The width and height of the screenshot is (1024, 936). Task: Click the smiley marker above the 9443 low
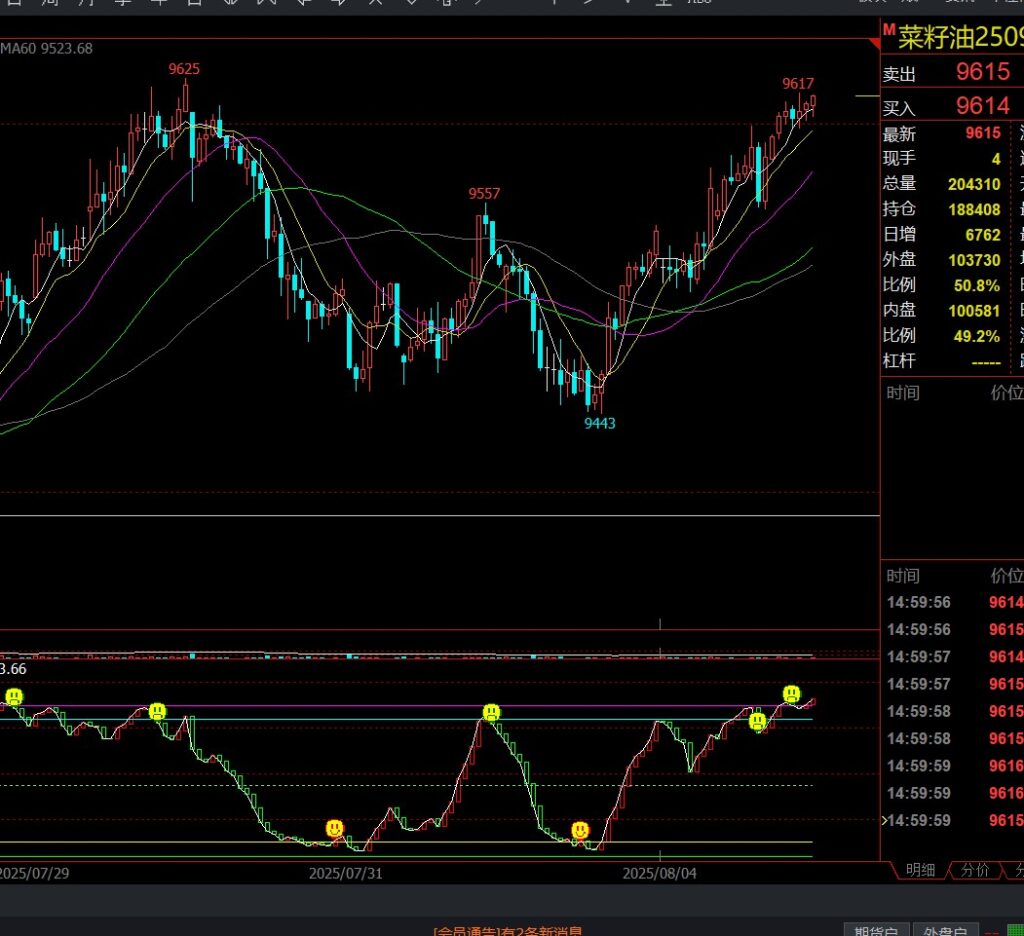coord(579,830)
